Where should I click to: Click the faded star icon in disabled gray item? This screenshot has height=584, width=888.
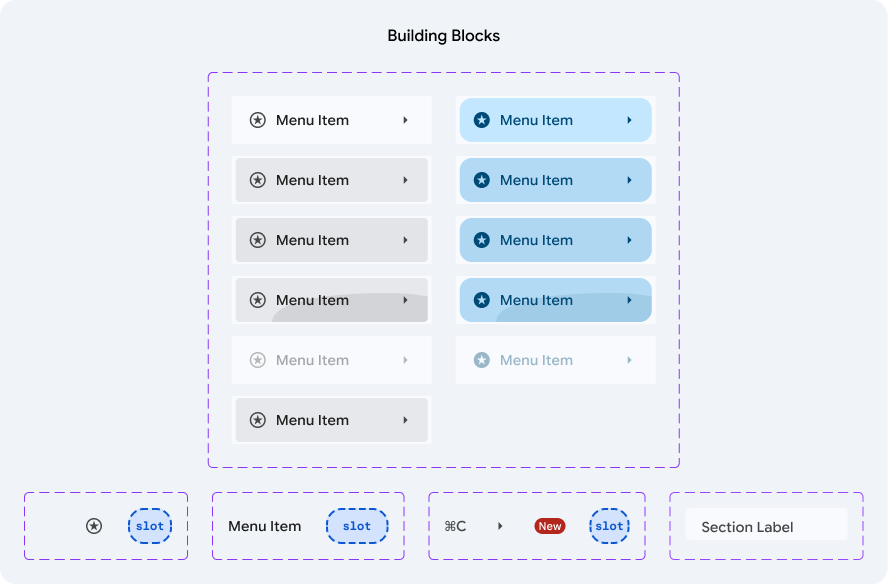point(258,360)
